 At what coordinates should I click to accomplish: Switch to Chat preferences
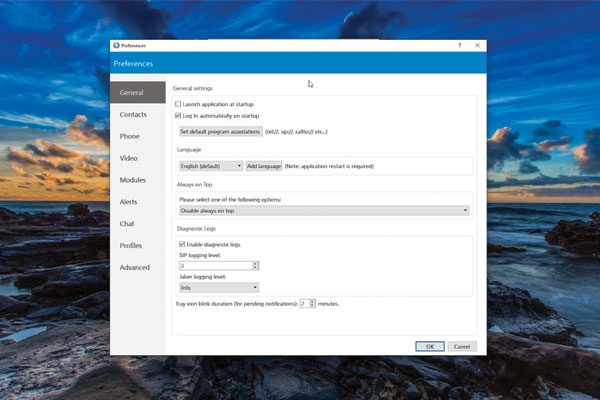[138, 223]
